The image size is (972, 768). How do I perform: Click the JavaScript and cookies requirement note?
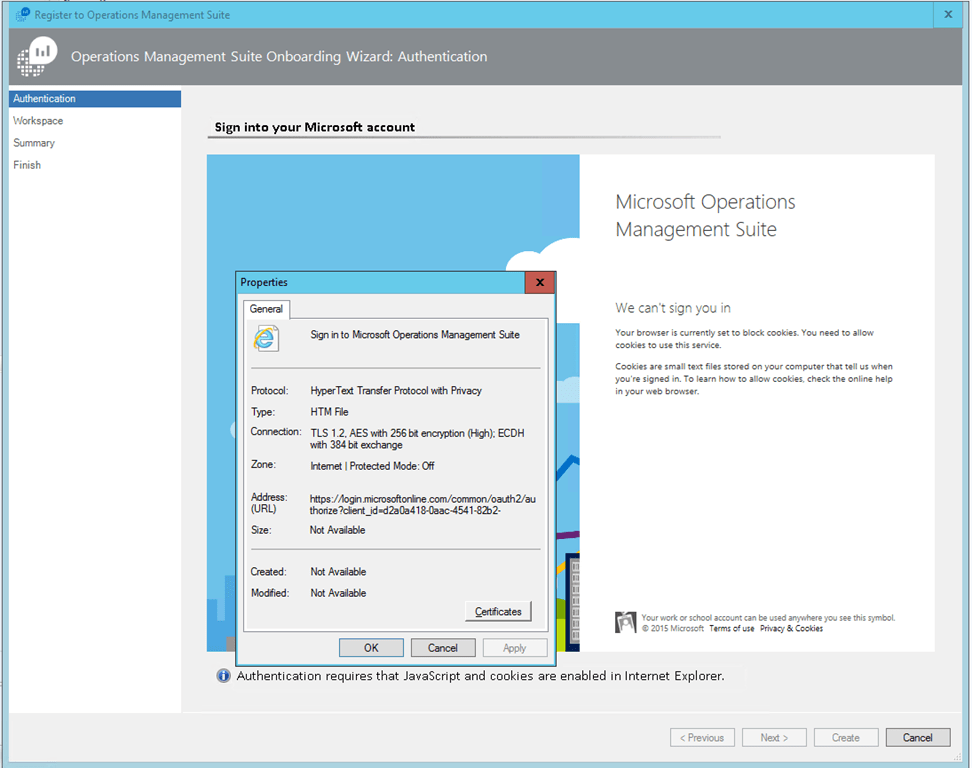(480, 676)
